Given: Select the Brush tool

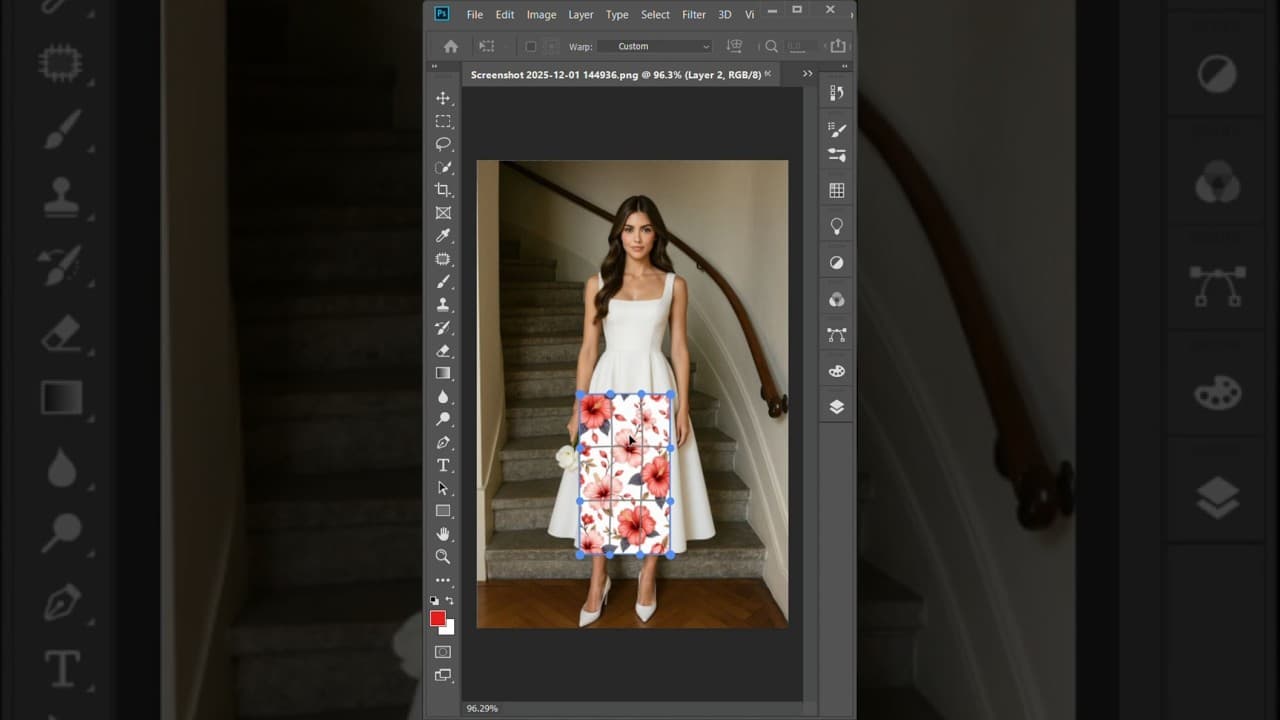Looking at the screenshot, I should click(x=443, y=282).
